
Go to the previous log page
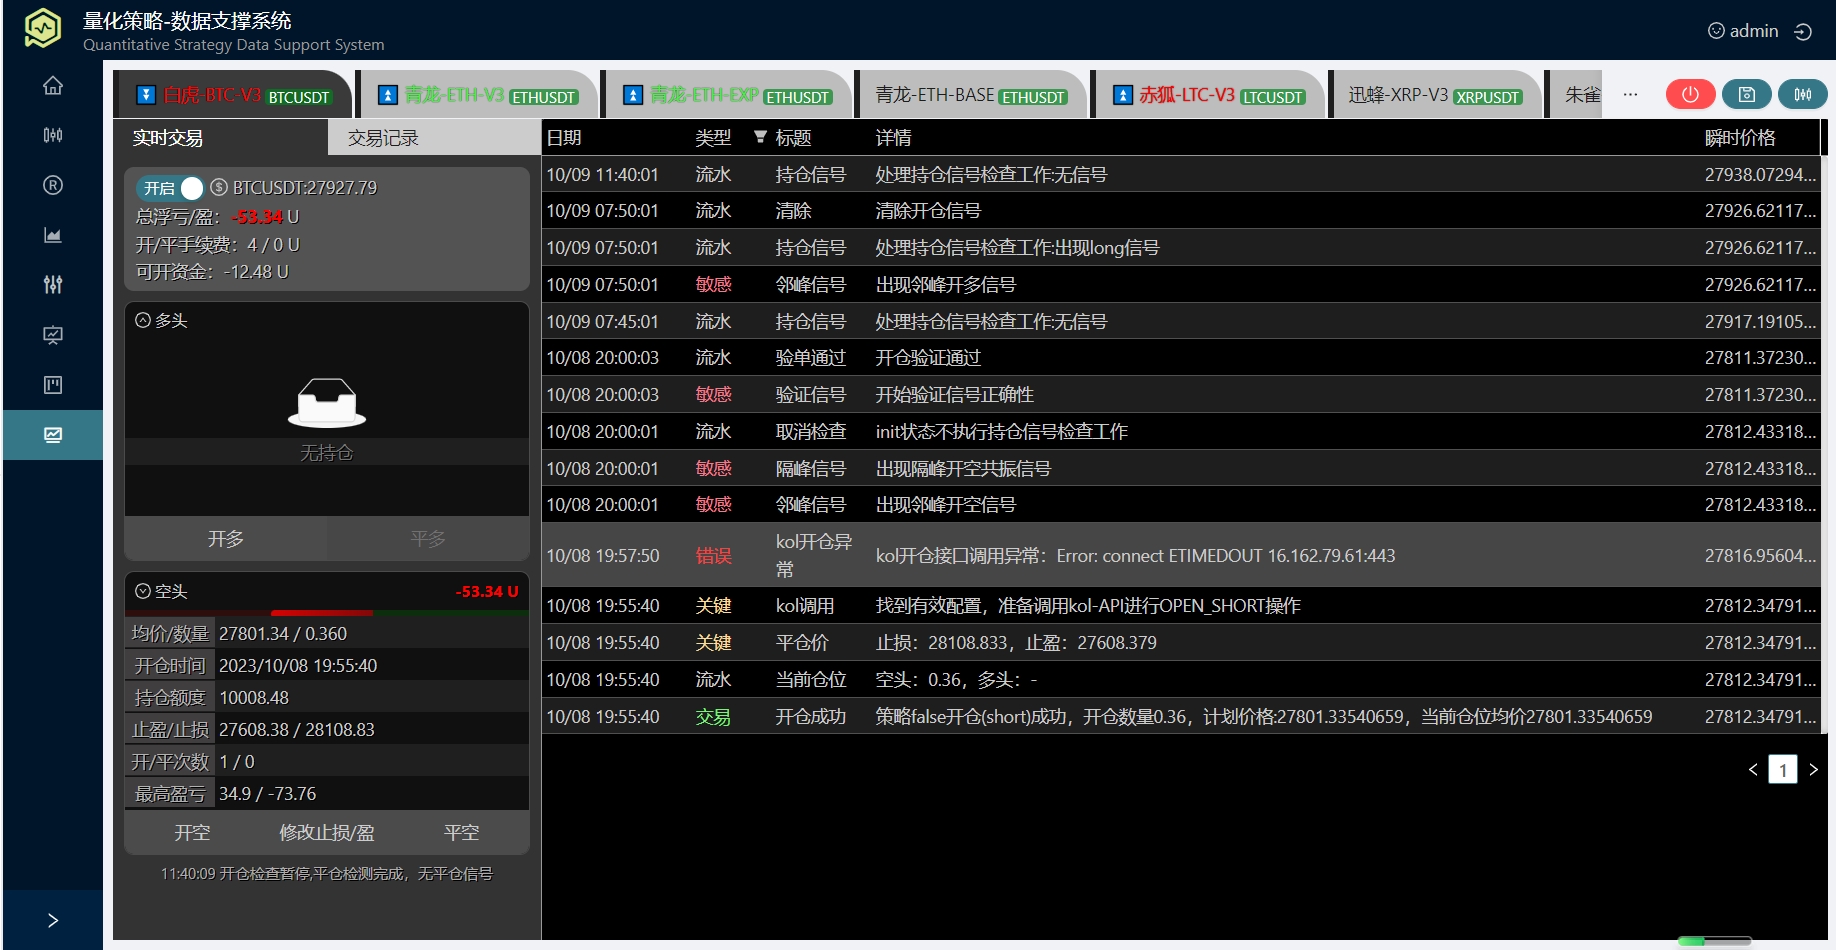1753,769
